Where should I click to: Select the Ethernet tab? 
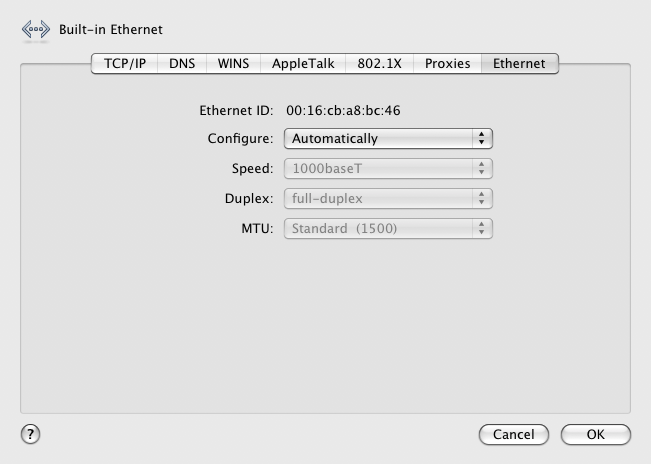519,63
